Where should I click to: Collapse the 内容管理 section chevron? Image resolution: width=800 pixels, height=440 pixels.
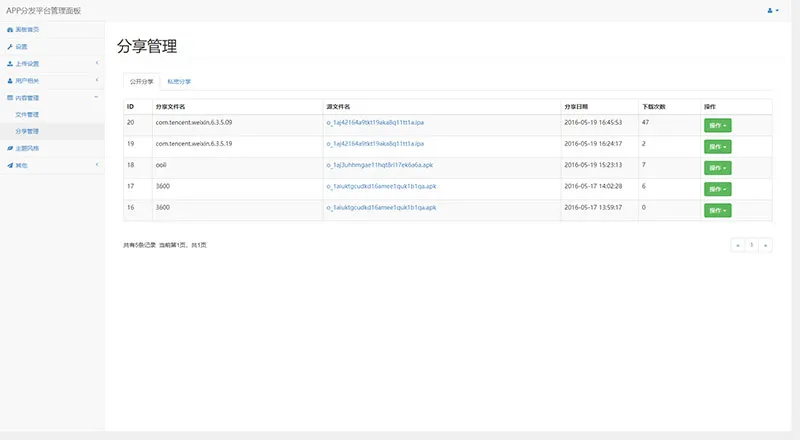(x=96, y=98)
